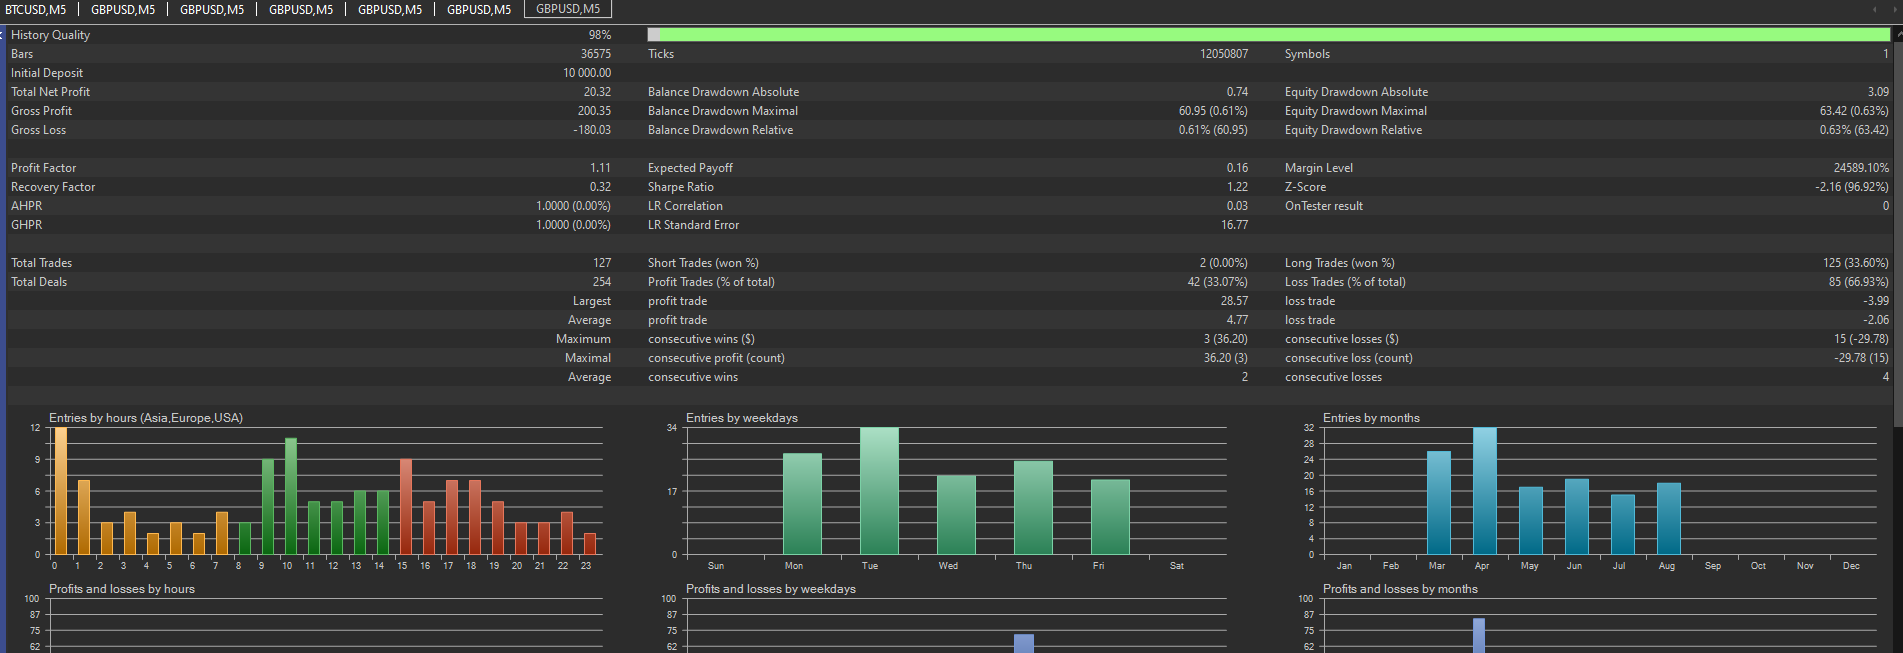Click the Tue bar in Entries by weekdays
This screenshot has height=653, width=1903.
click(879, 491)
